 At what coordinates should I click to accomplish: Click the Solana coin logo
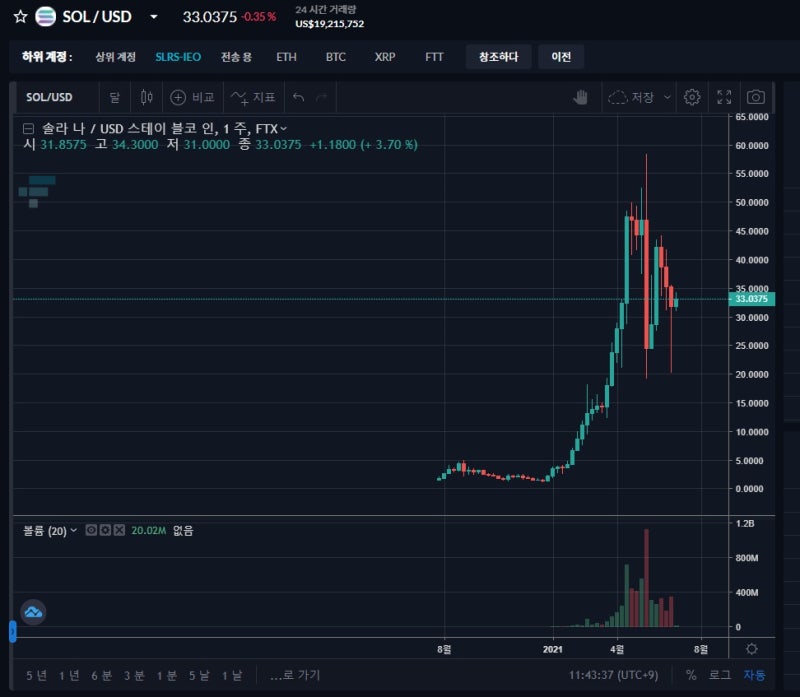[45, 17]
